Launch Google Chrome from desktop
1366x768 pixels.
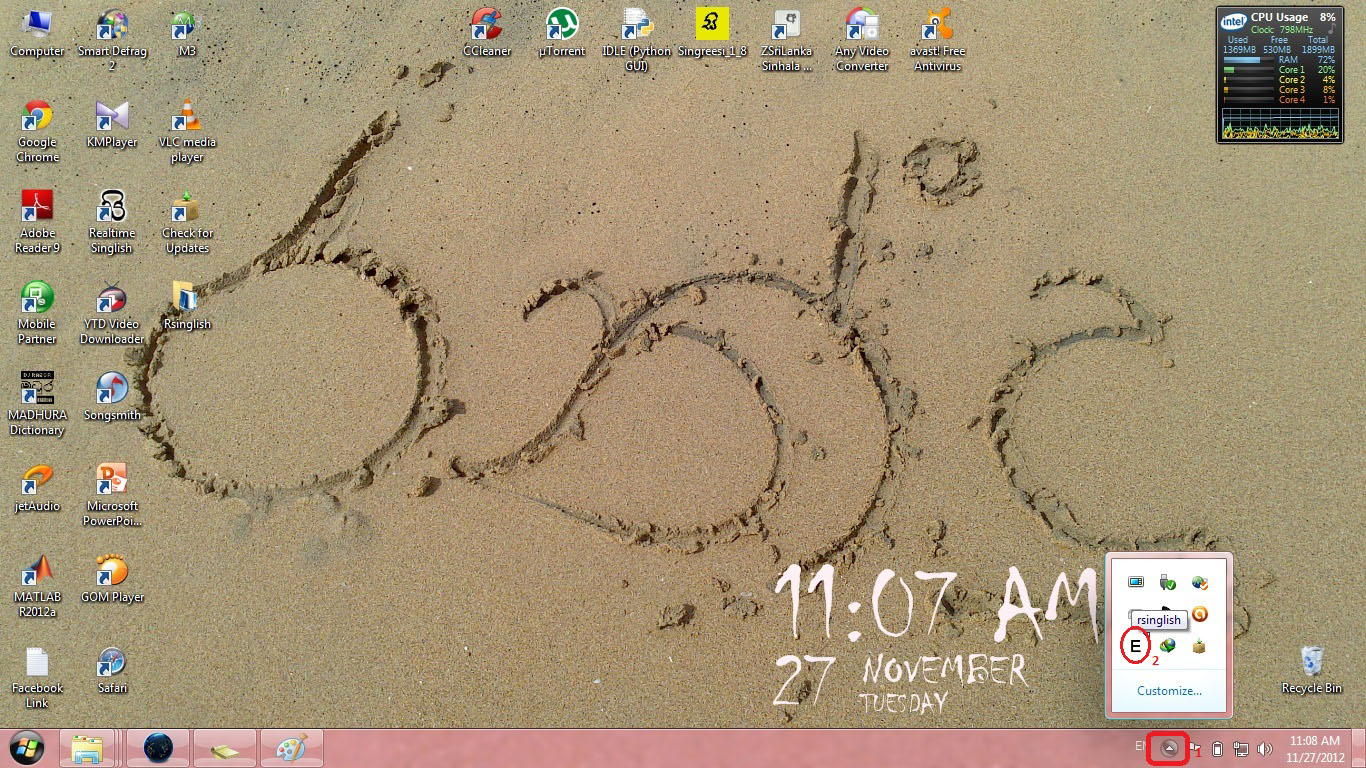tap(37, 132)
